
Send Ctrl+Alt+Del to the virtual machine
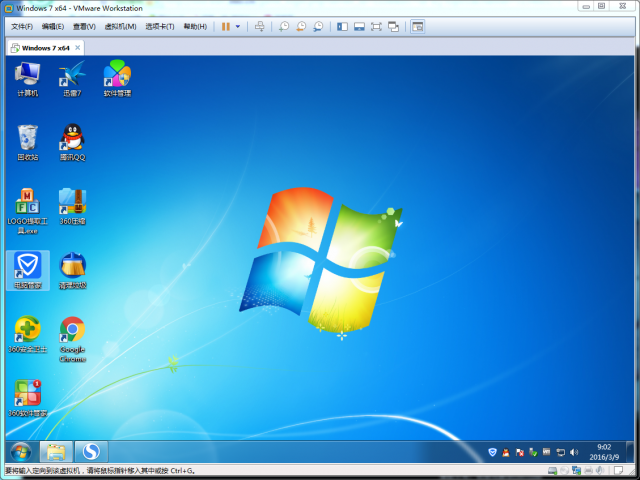[x=260, y=27]
